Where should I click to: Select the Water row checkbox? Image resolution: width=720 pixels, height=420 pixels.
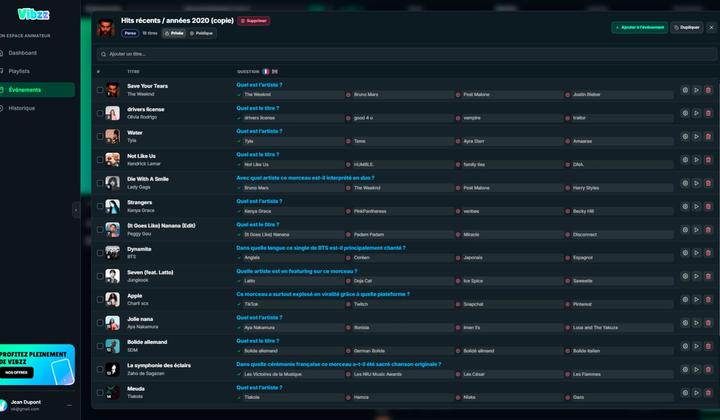(x=100, y=136)
